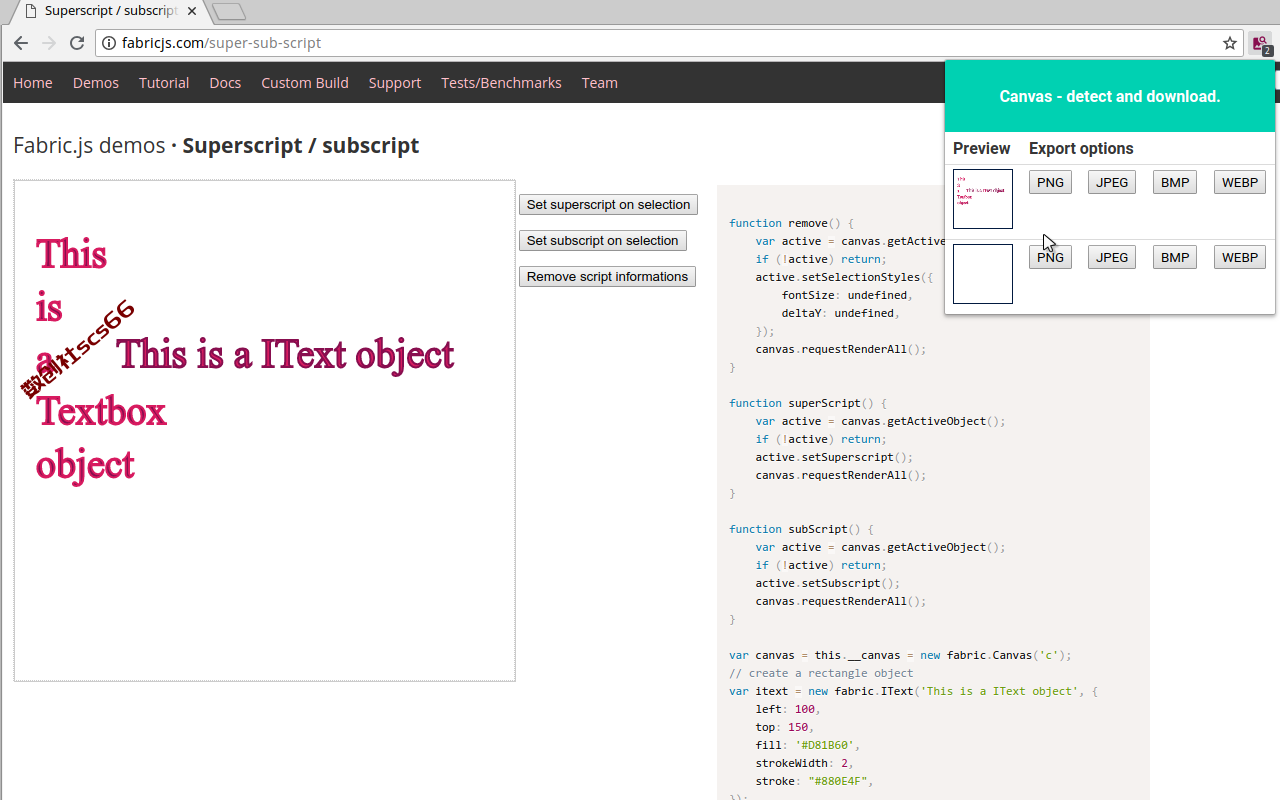Image resolution: width=1280 pixels, height=800 pixels.
Task: Export first canvas as JPEG
Action: coord(1112,182)
